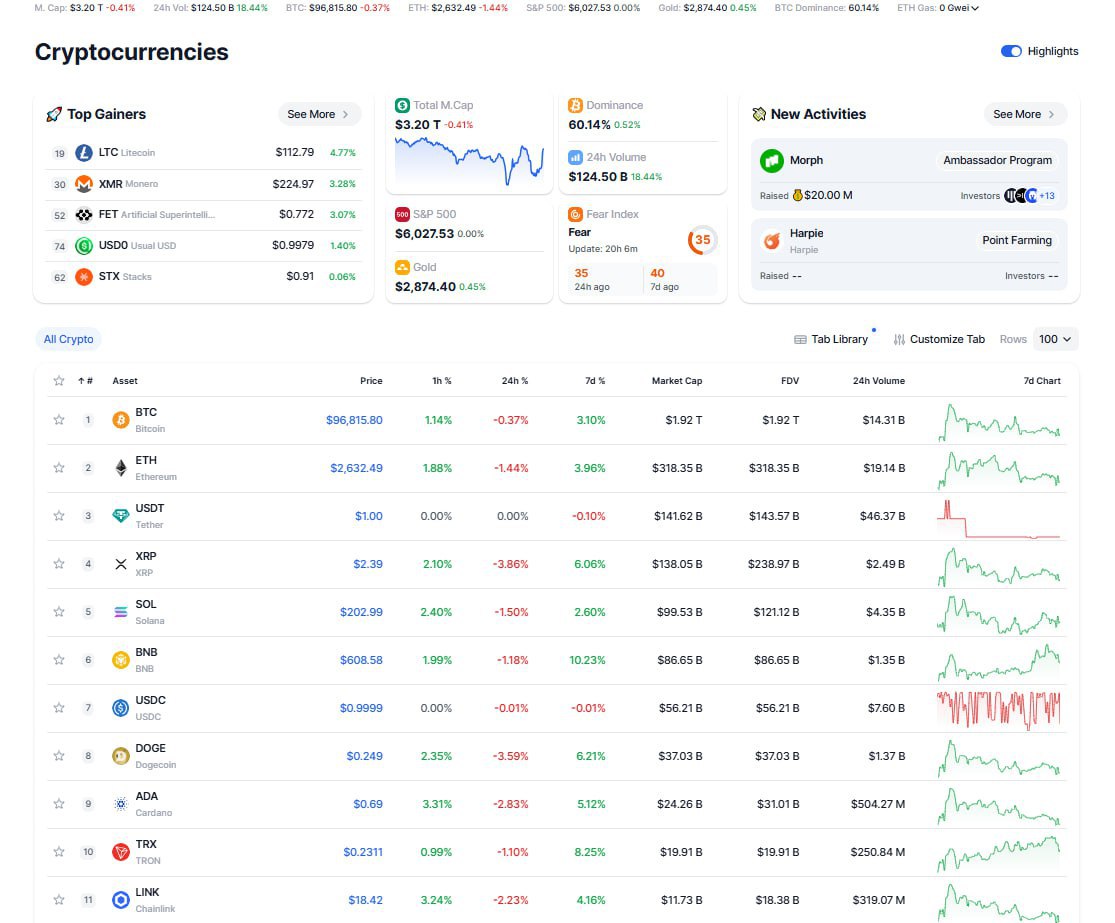
Task: Click the Dogecoin logo icon
Action: pos(121,756)
